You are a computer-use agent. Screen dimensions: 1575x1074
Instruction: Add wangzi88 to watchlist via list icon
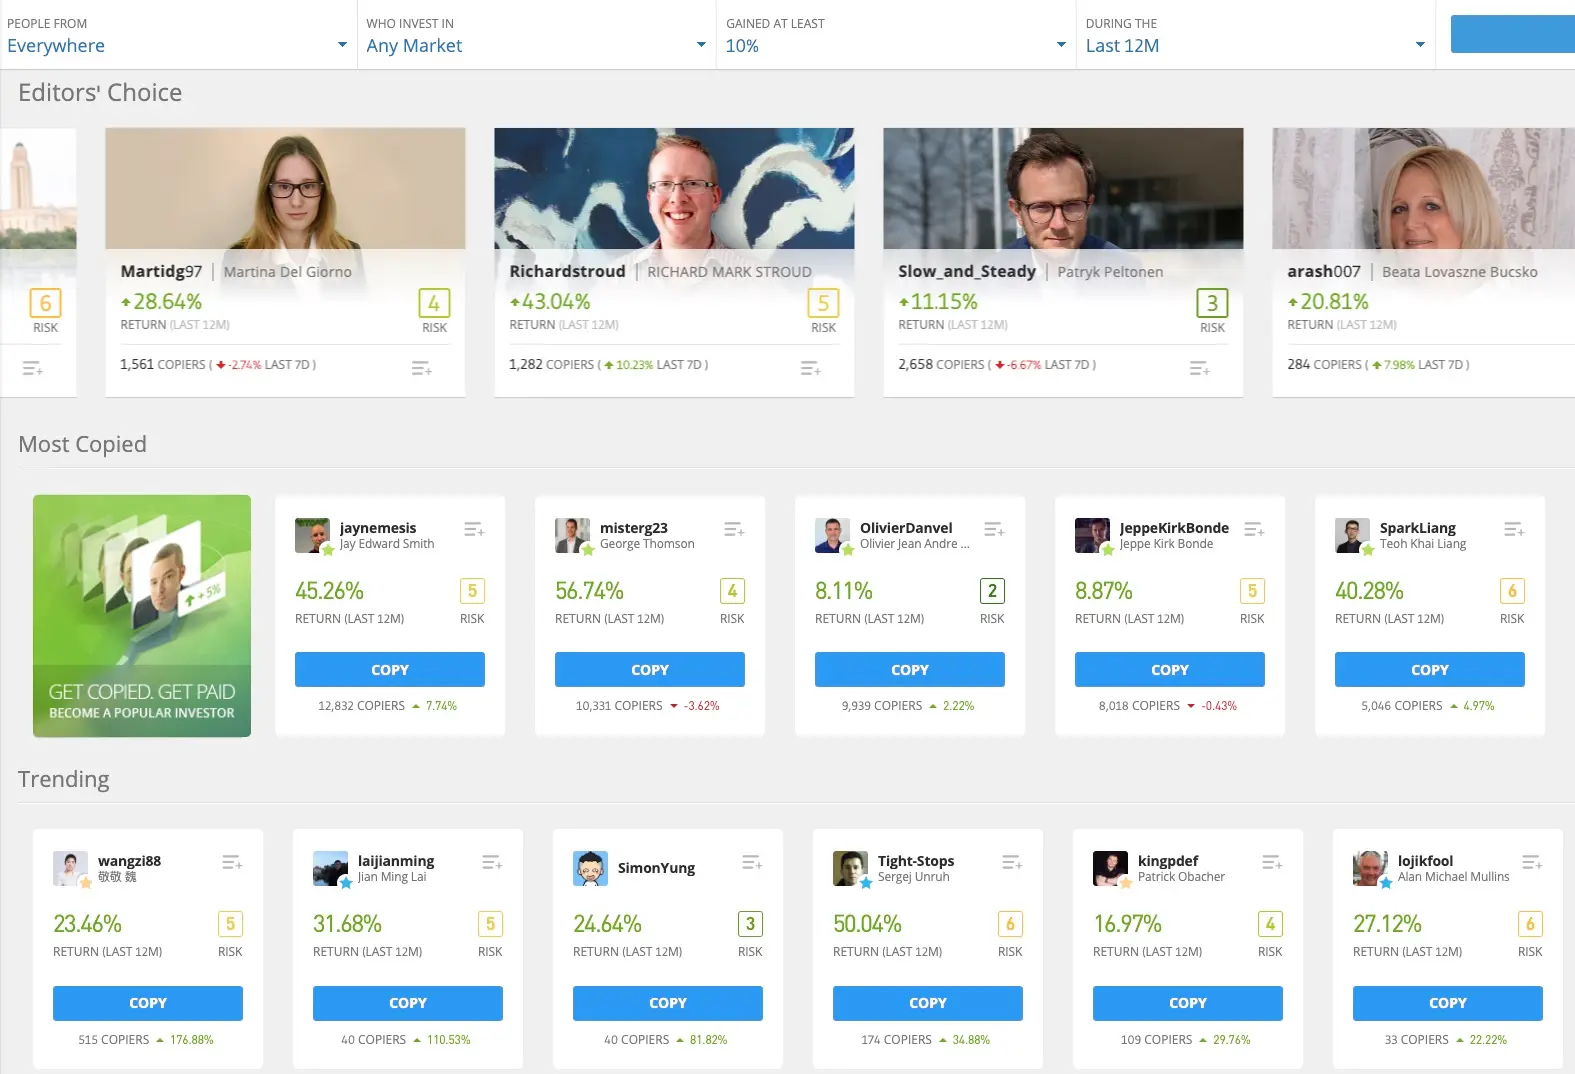click(x=232, y=862)
